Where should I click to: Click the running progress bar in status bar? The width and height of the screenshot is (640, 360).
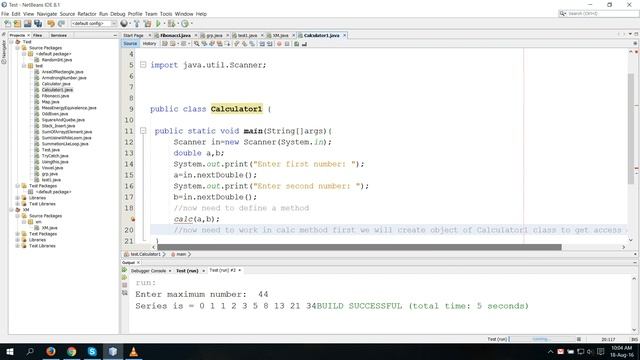coord(541,339)
